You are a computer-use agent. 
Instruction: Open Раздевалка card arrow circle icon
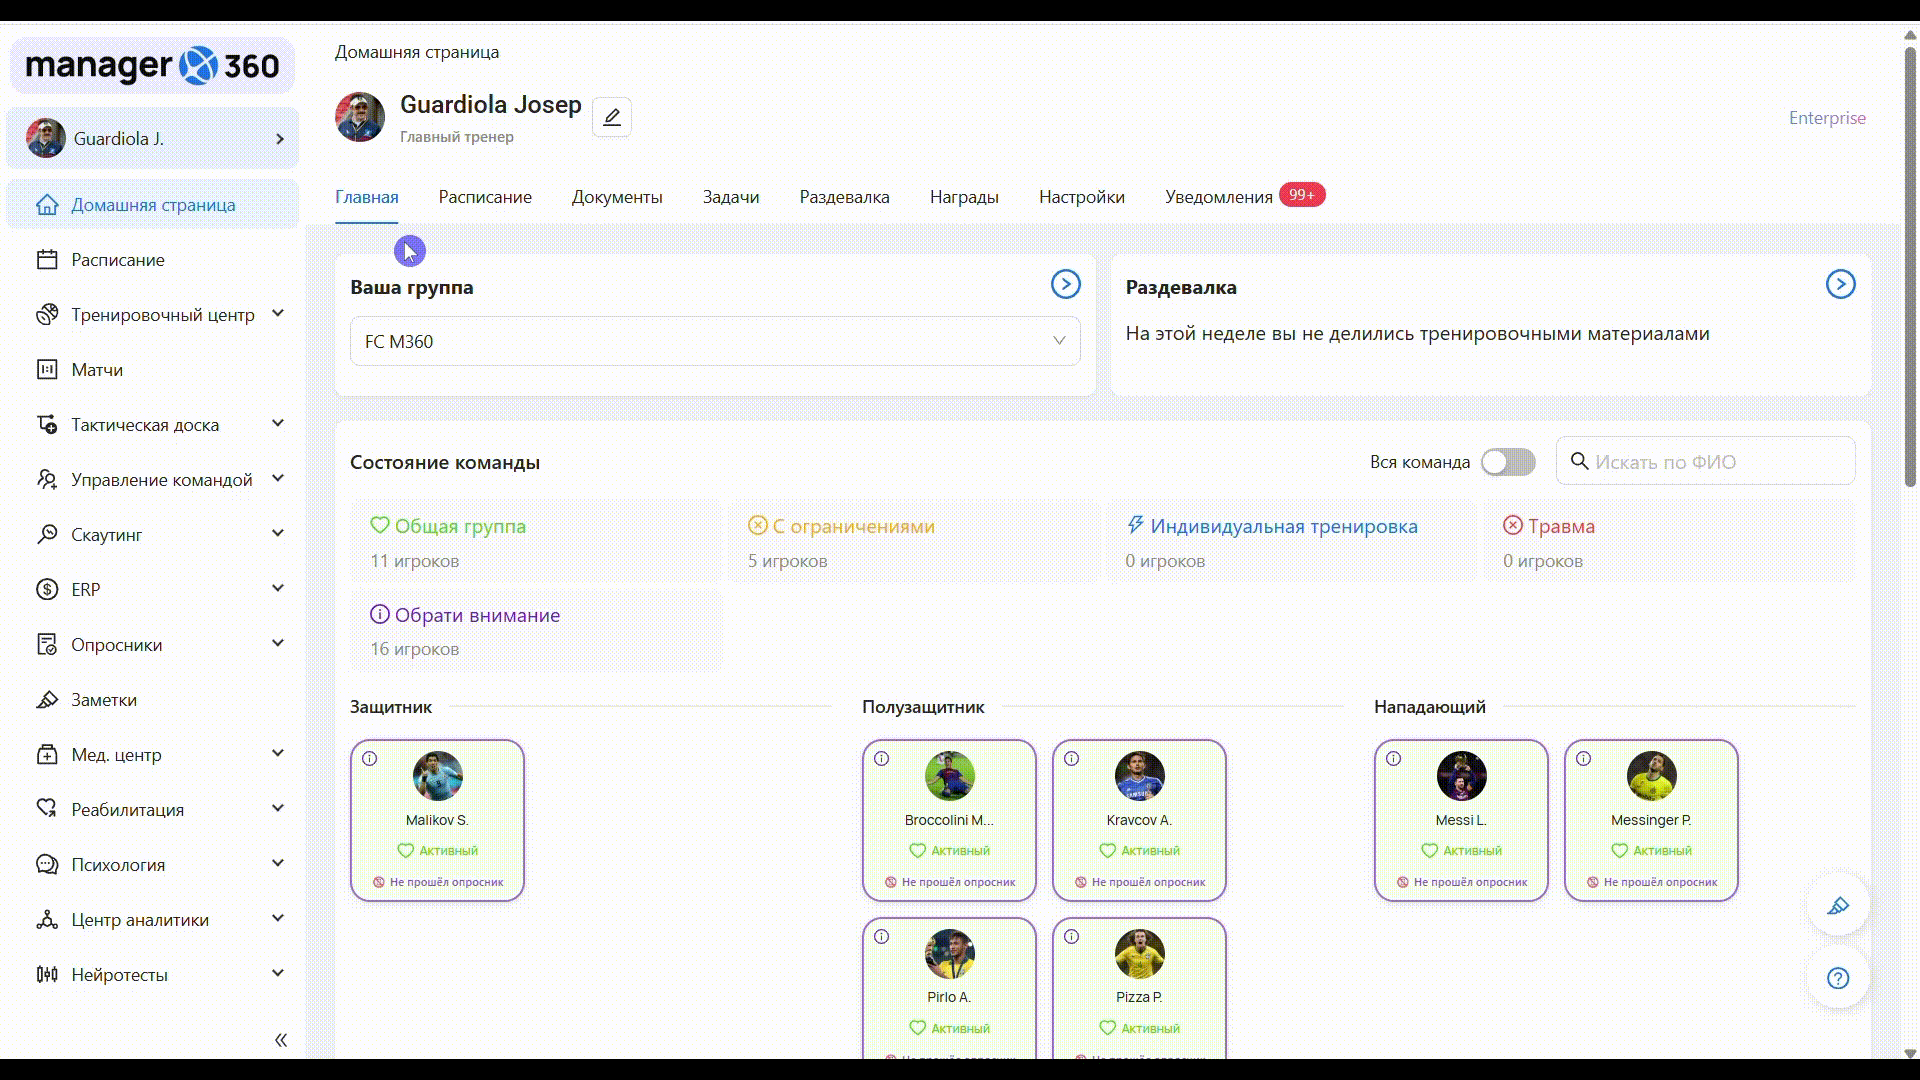coord(1840,285)
